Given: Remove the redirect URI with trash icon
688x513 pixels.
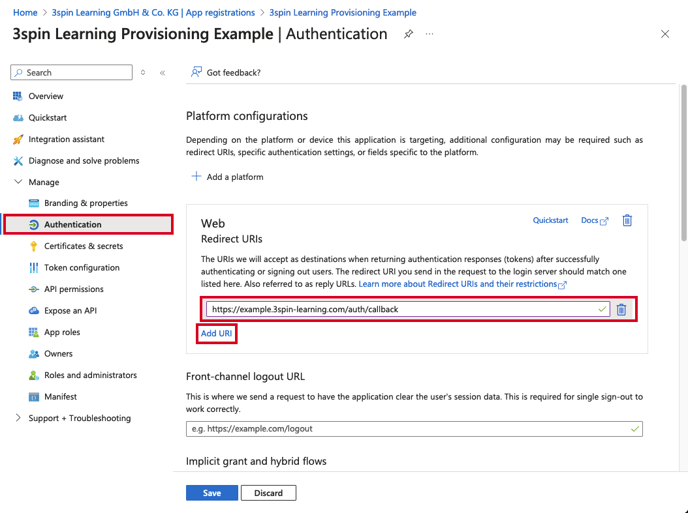Looking at the screenshot, I should coord(621,310).
